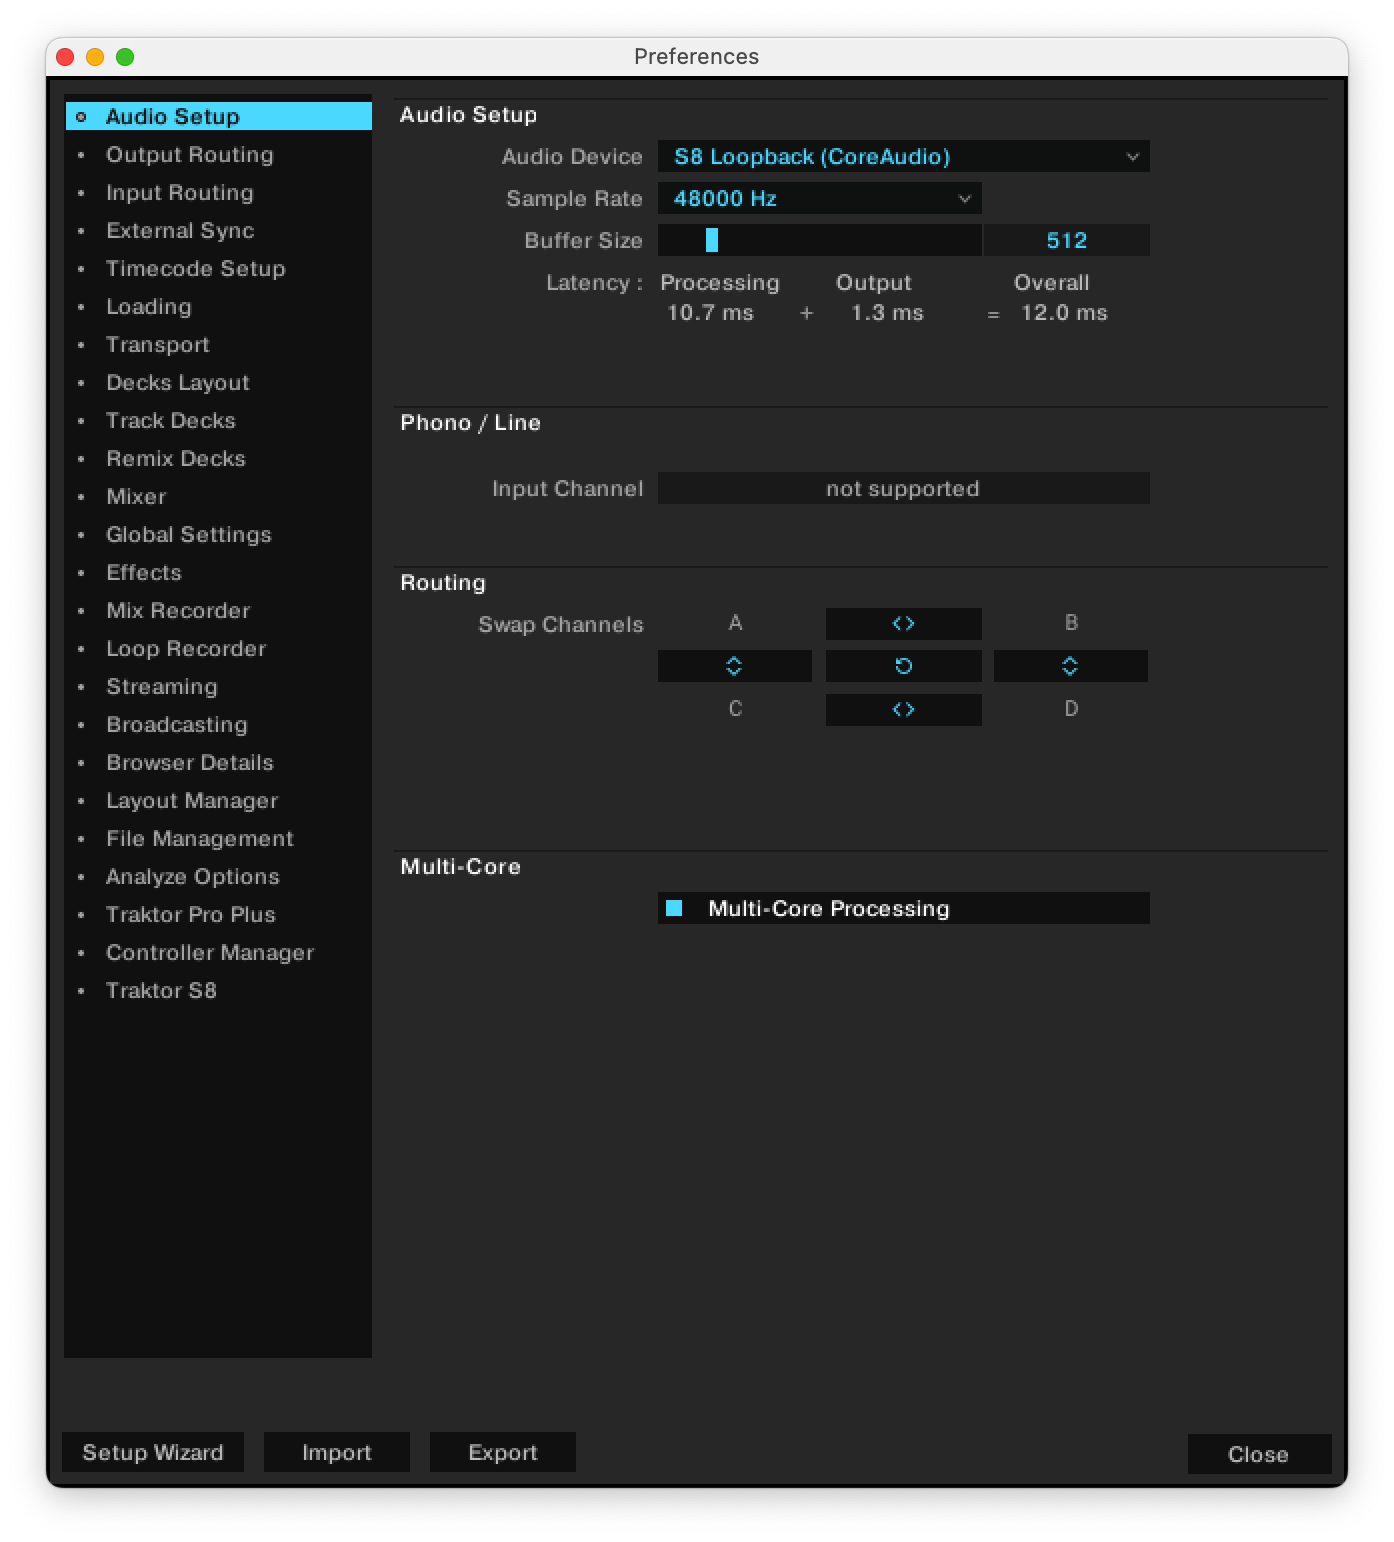Image resolution: width=1394 pixels, height=1542 pixels.
Task: Open Output Routing preferences
Action: tap(218, 154)
